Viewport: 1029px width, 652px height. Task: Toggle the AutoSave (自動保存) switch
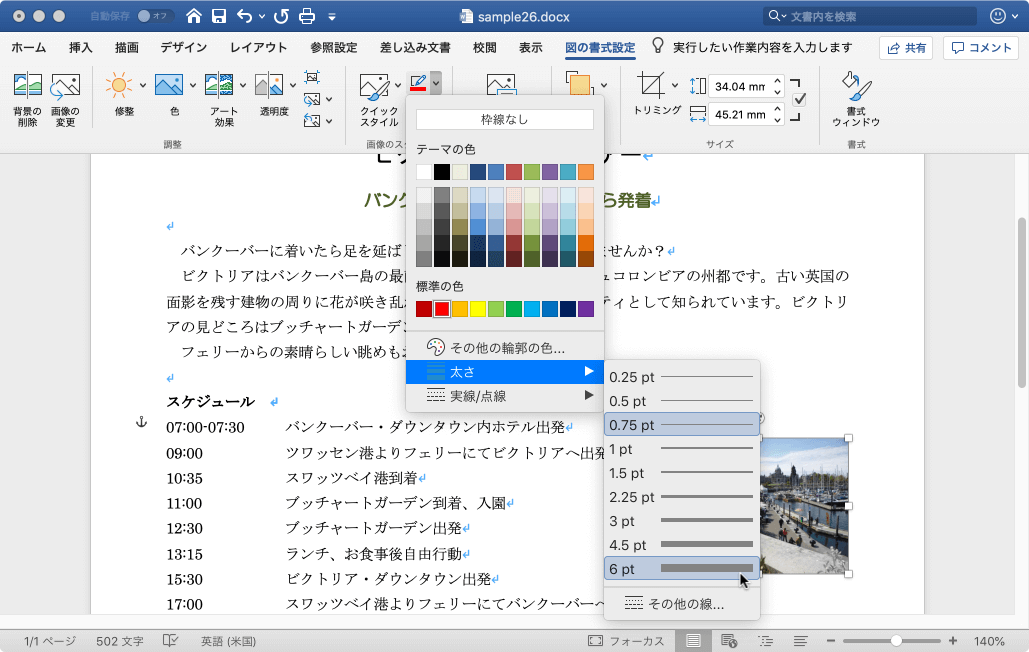(155, 16)
